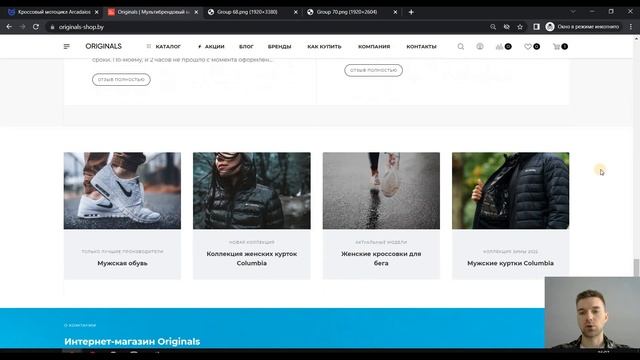
Task: Click the right Отзыв полностью button
Action: 373,70
